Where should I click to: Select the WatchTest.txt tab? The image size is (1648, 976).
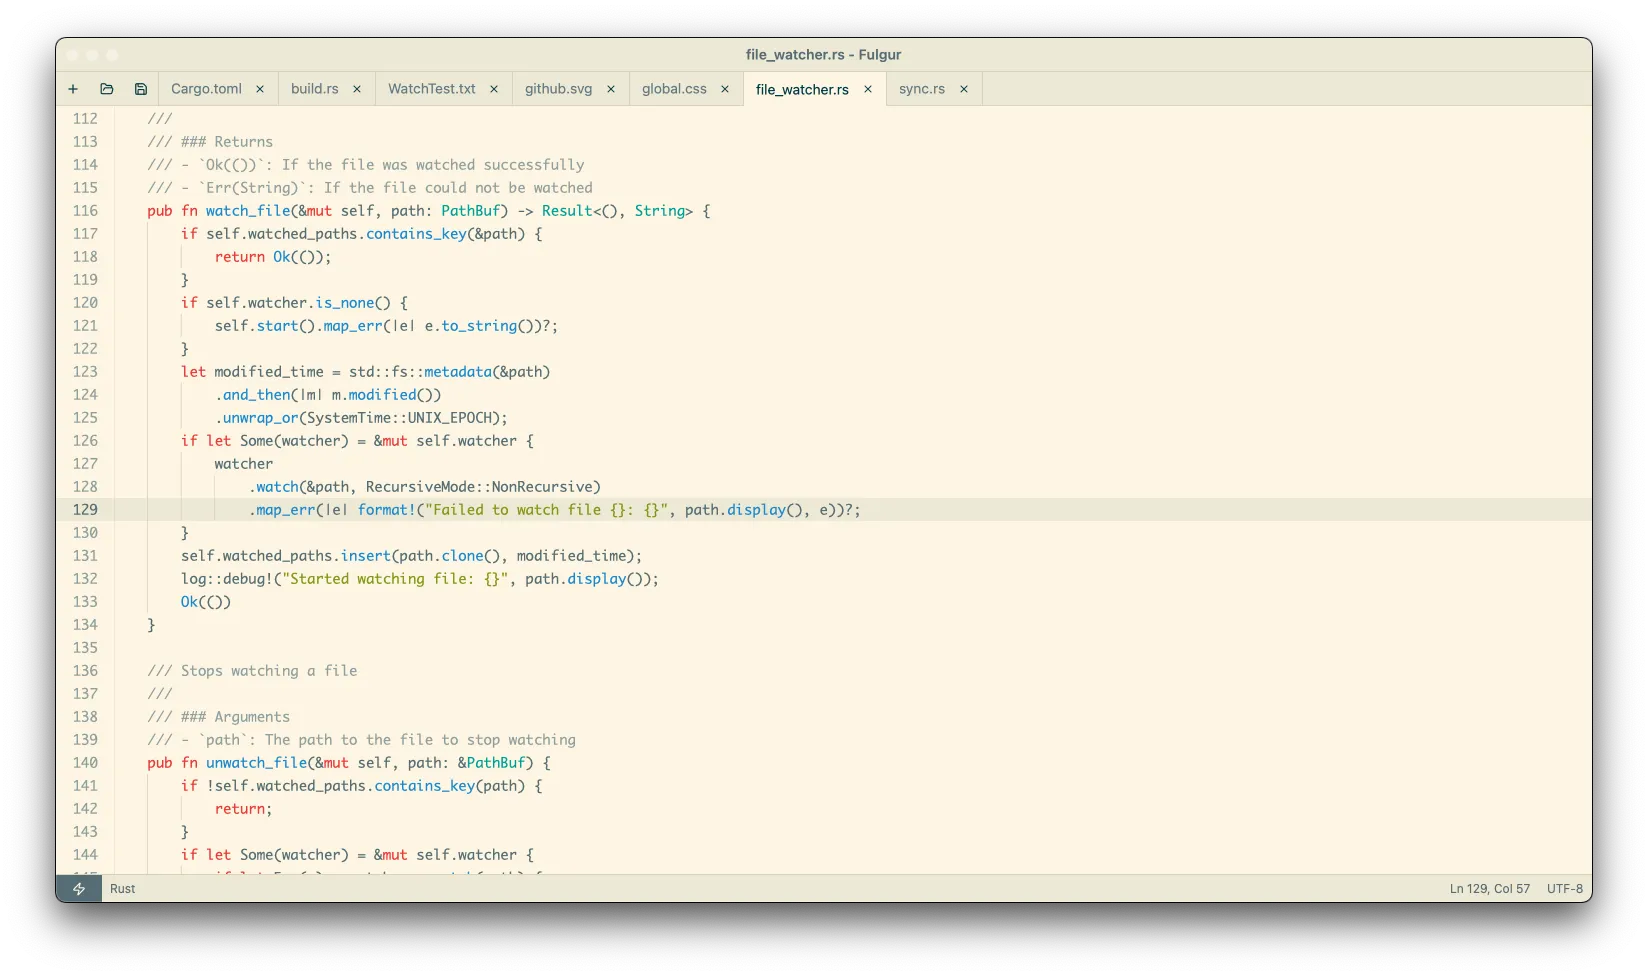click(x=431, y=89)
